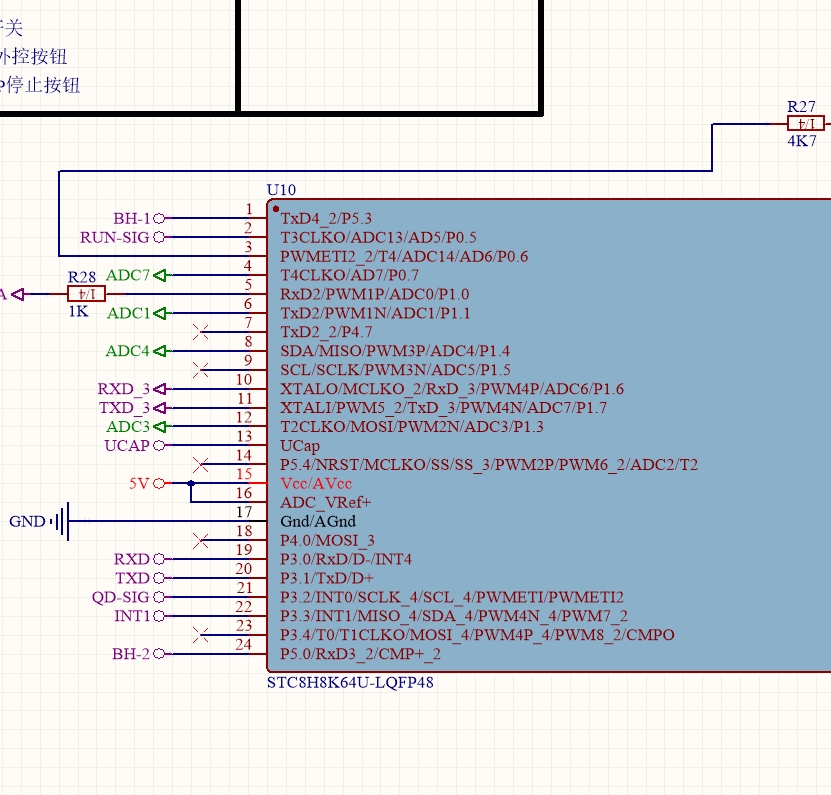Screen dimensions: 831x795
Task: Click the no-connect marker on pin 9
Action: point(201,370)
